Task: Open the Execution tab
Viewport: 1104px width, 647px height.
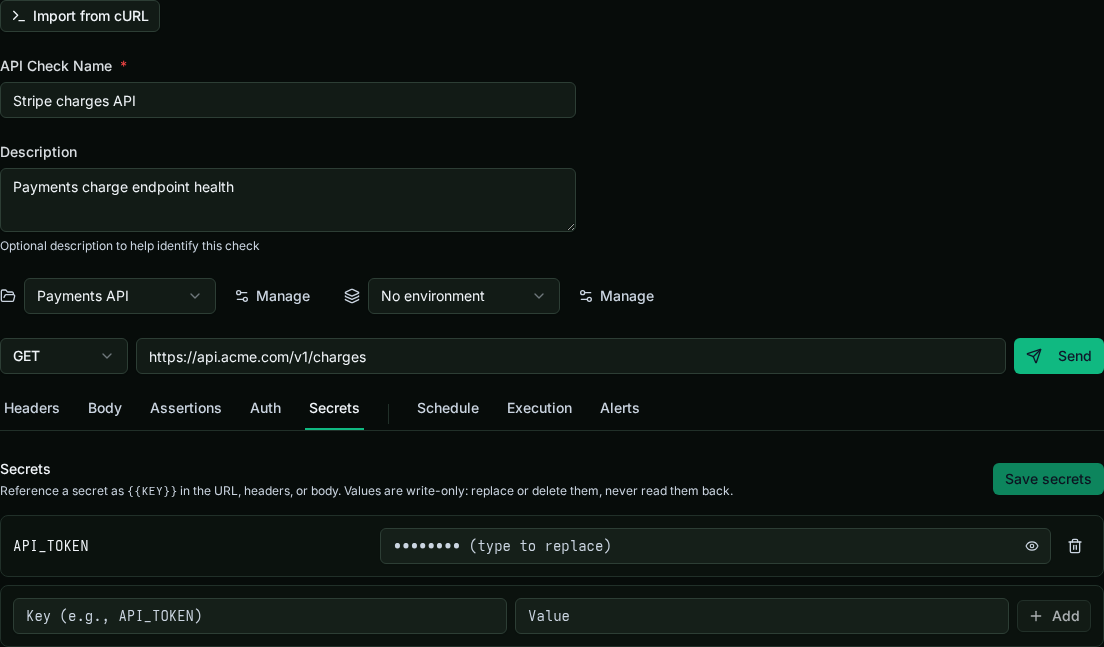Action: click(539, 408)
